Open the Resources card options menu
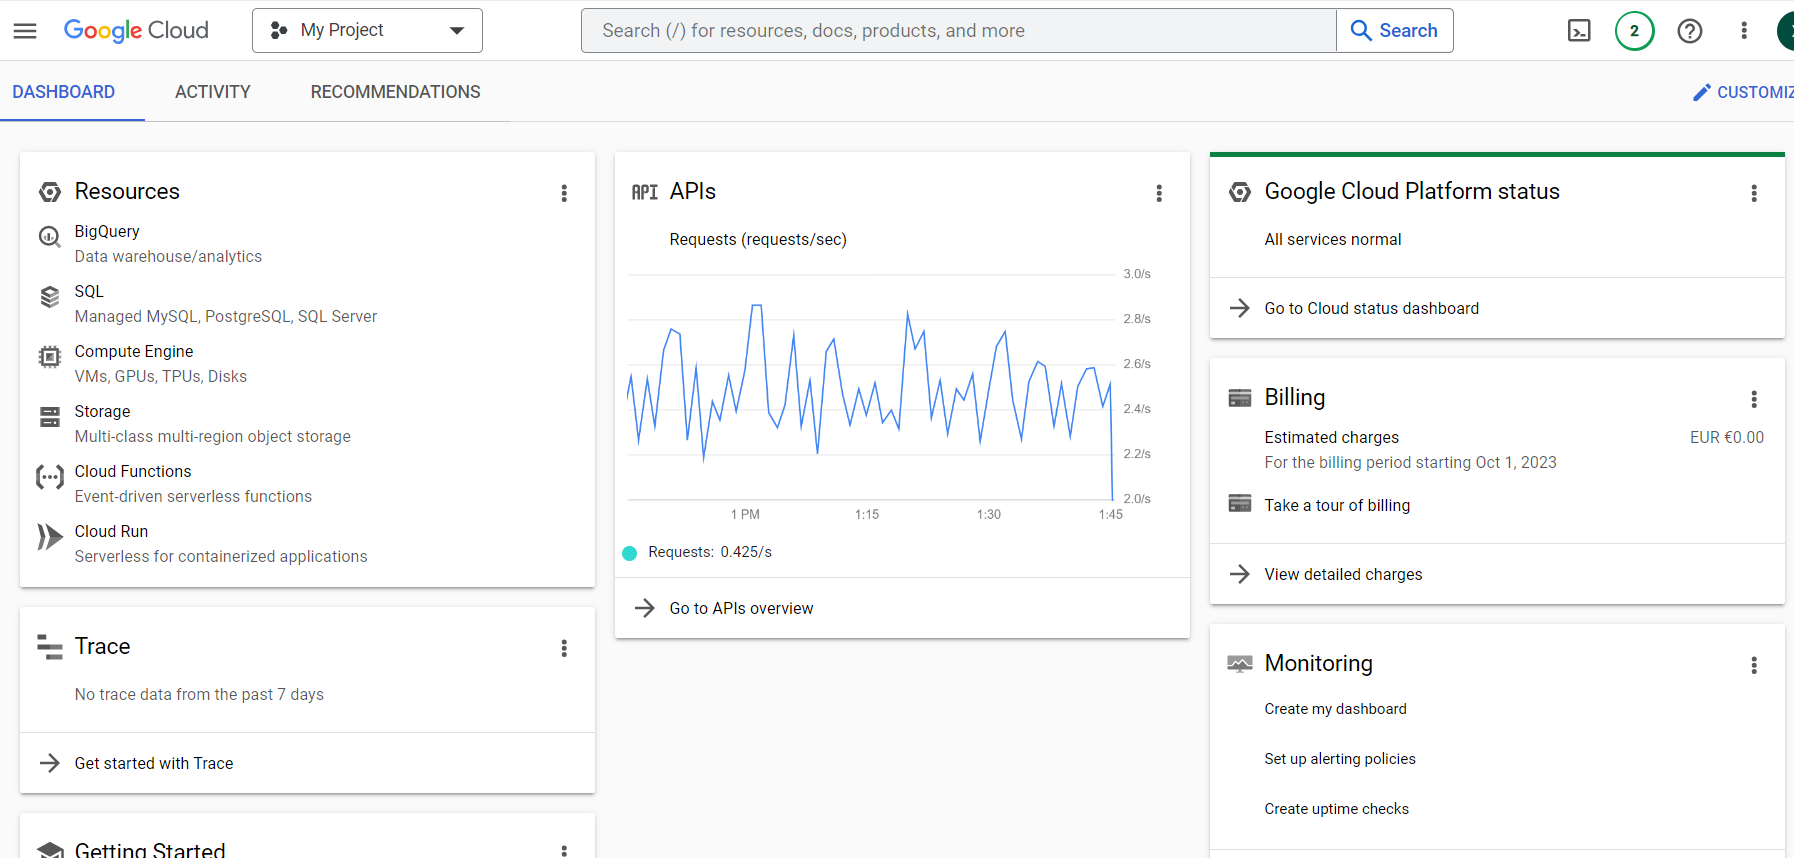The height and width of the screenshot is (858, 1794). click(x=564, y=193)
